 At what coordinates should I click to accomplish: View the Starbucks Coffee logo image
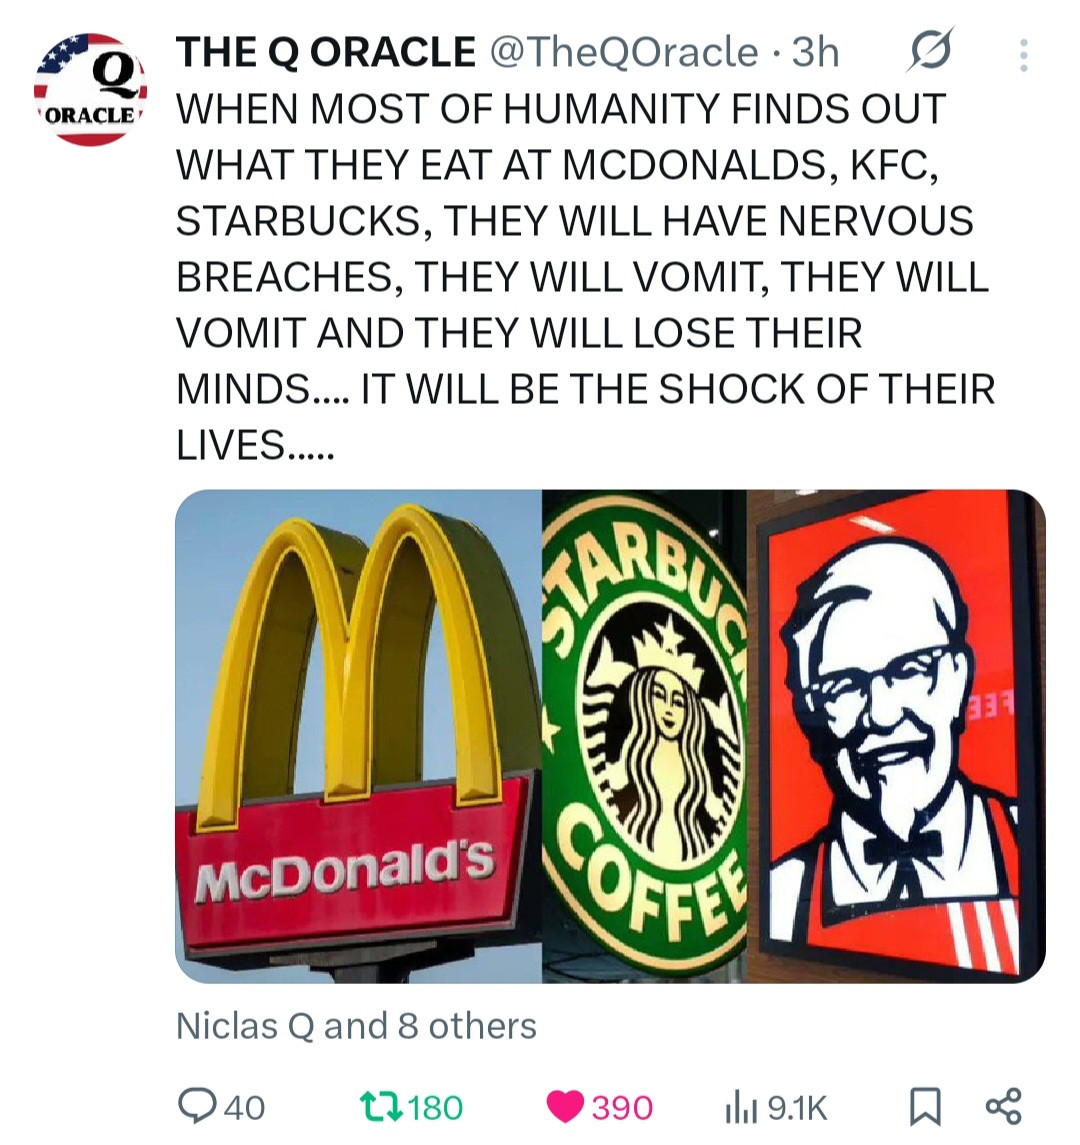pos(645,736)
